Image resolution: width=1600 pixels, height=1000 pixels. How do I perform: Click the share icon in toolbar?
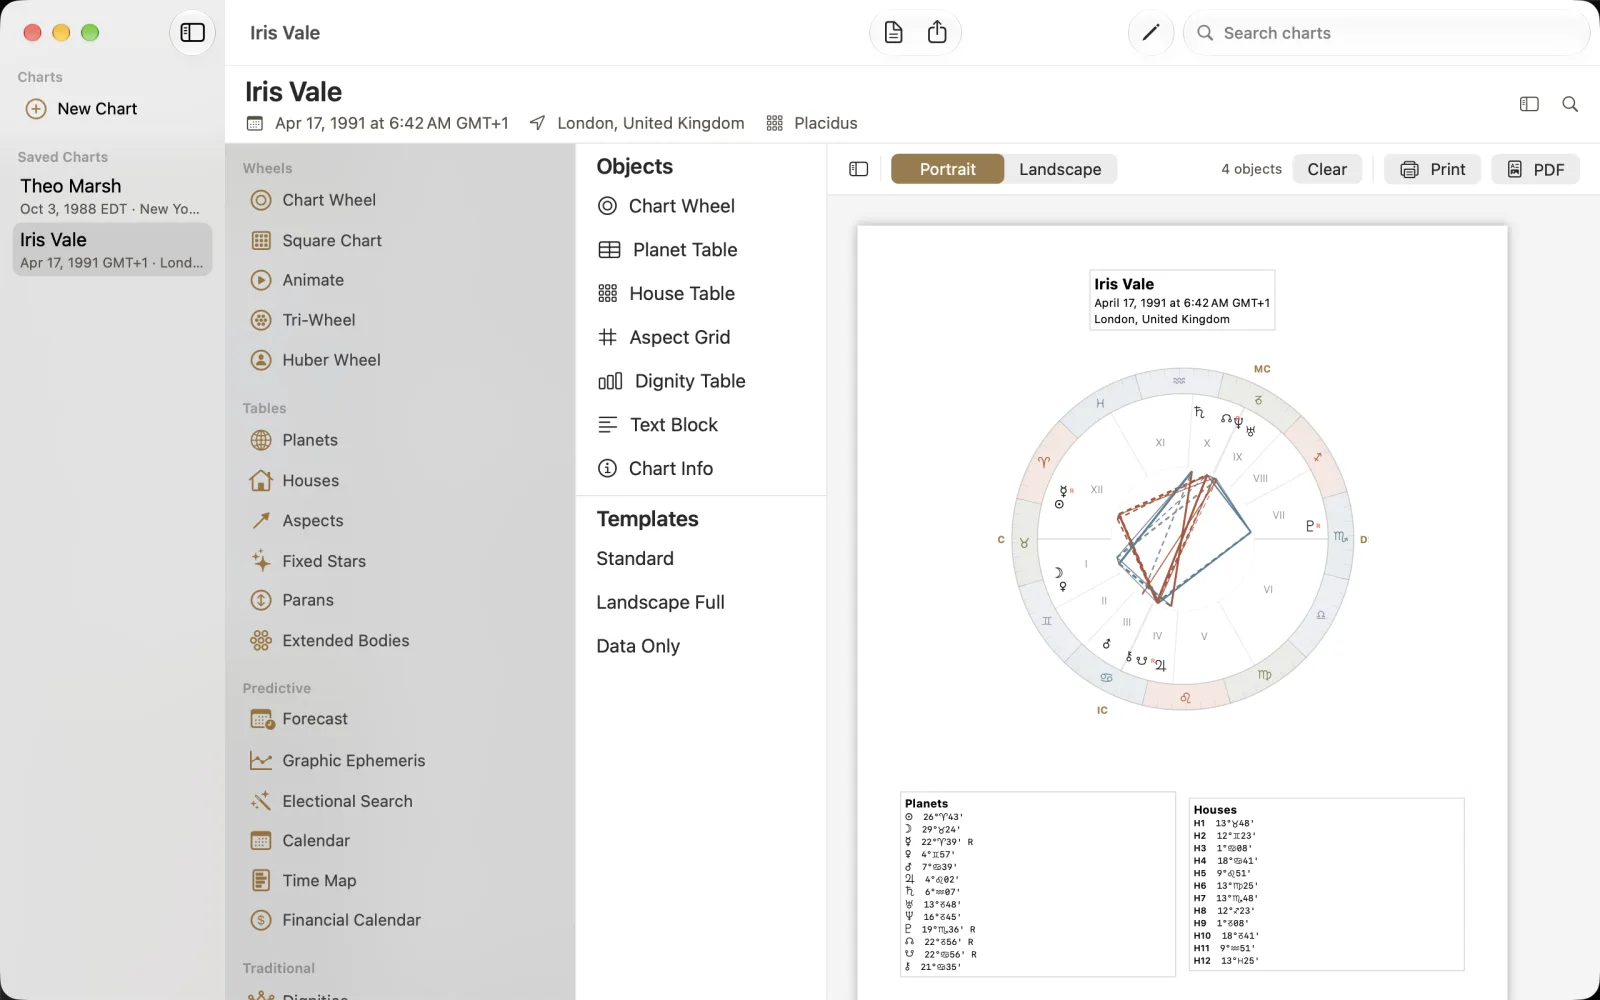(x=937, y=33)
